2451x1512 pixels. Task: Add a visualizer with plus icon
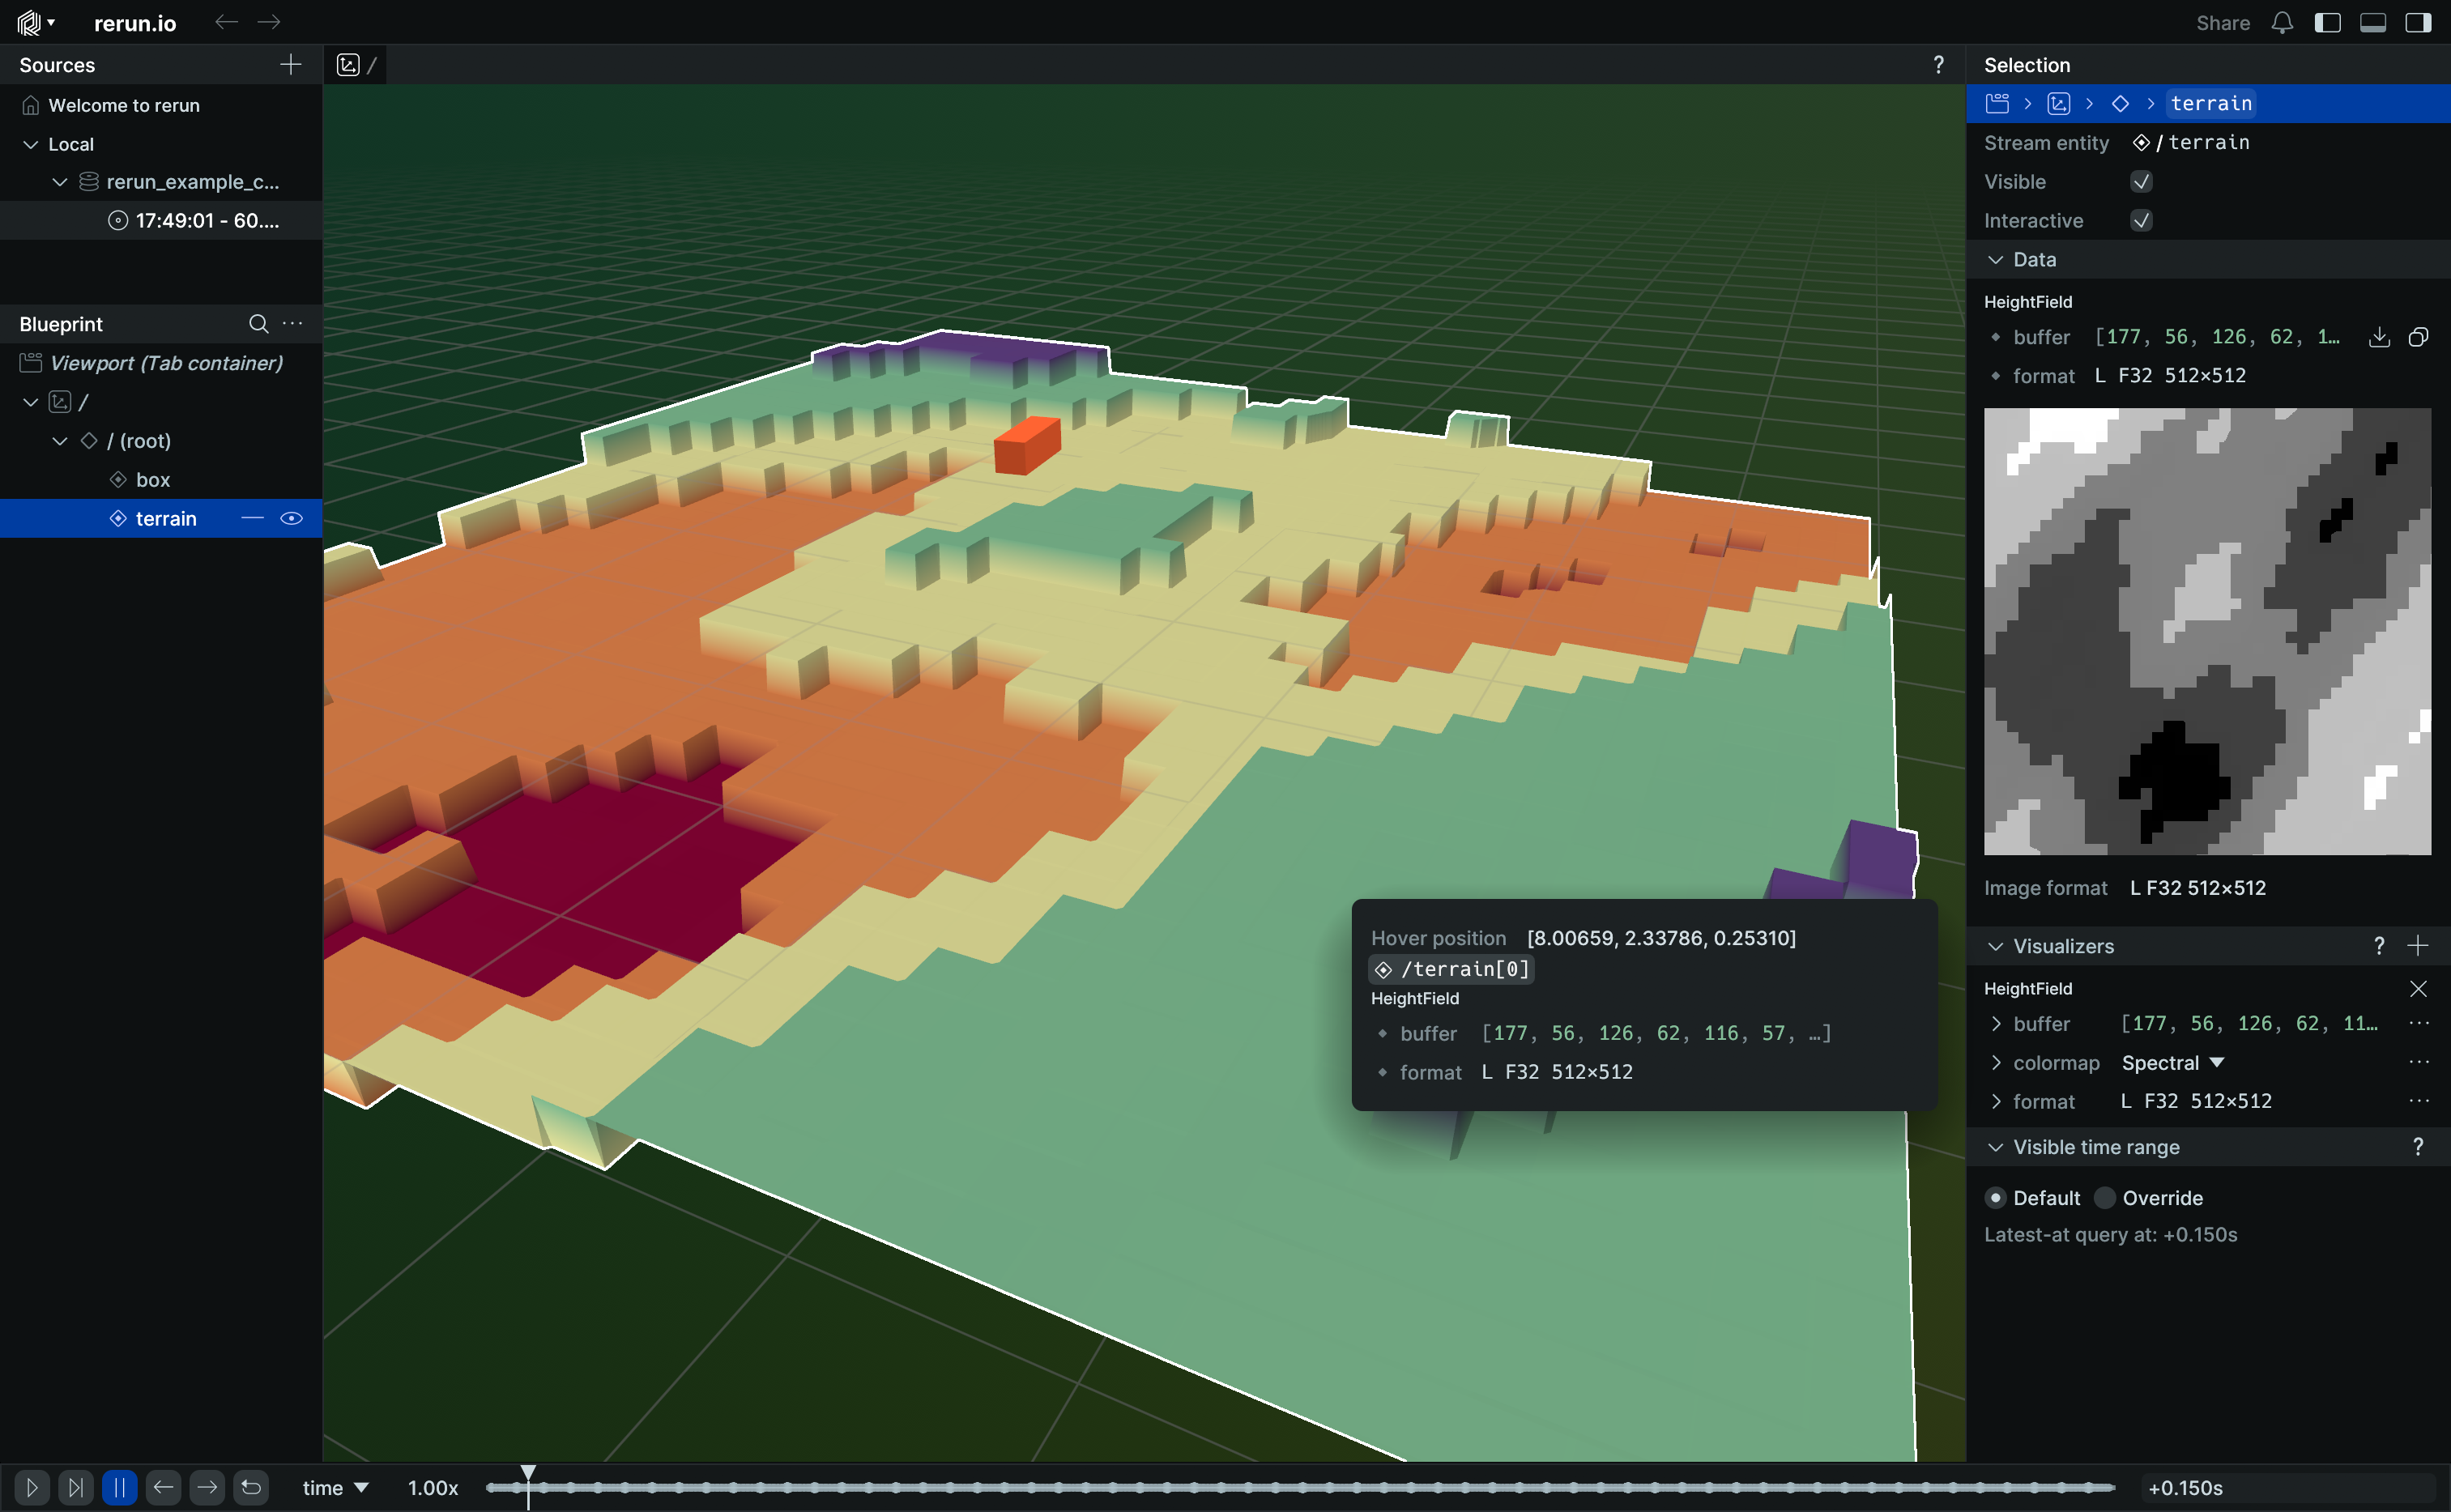[2418, 946]
